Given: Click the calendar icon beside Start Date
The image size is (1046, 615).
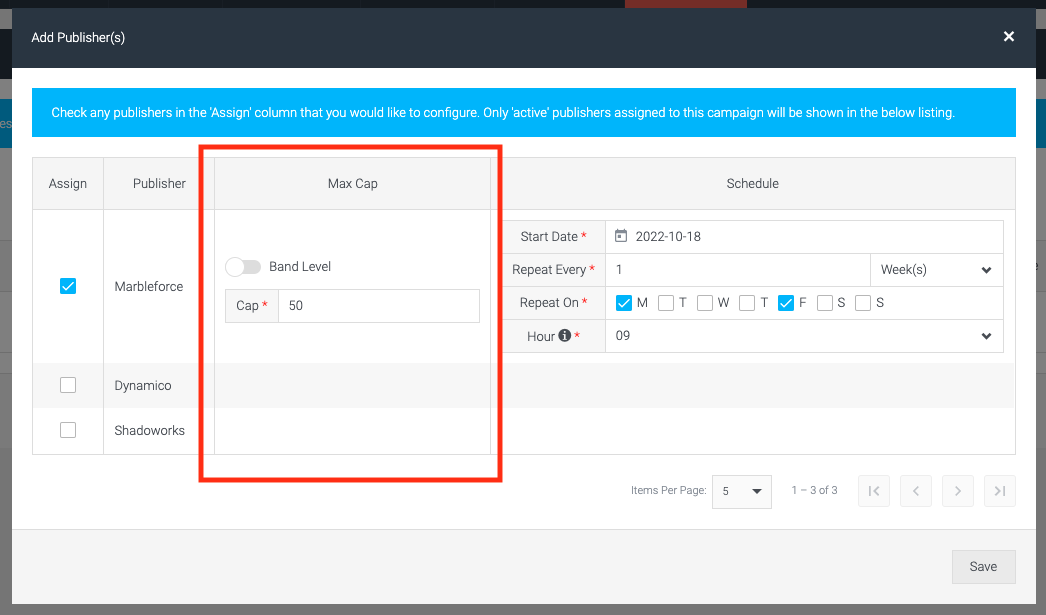Looking at the screenshot, I should coord(620,236).
